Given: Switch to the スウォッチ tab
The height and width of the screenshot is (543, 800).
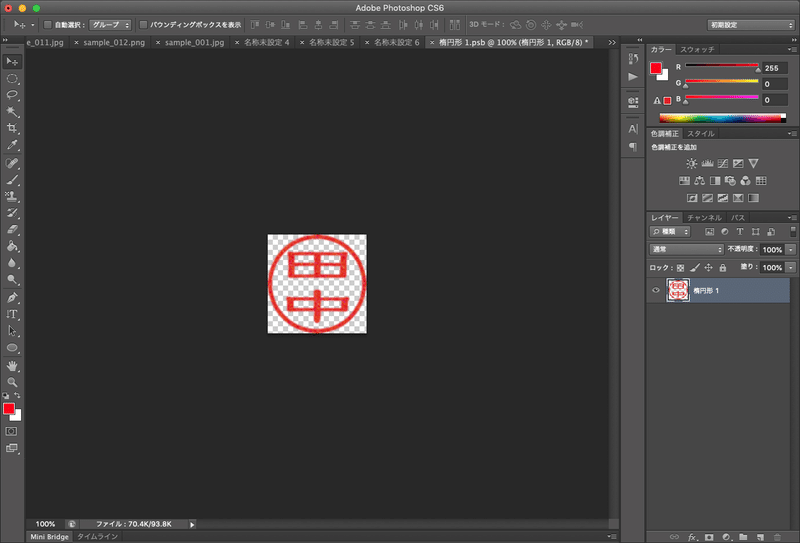Looking at the screenshot, I should click(697, 50).
